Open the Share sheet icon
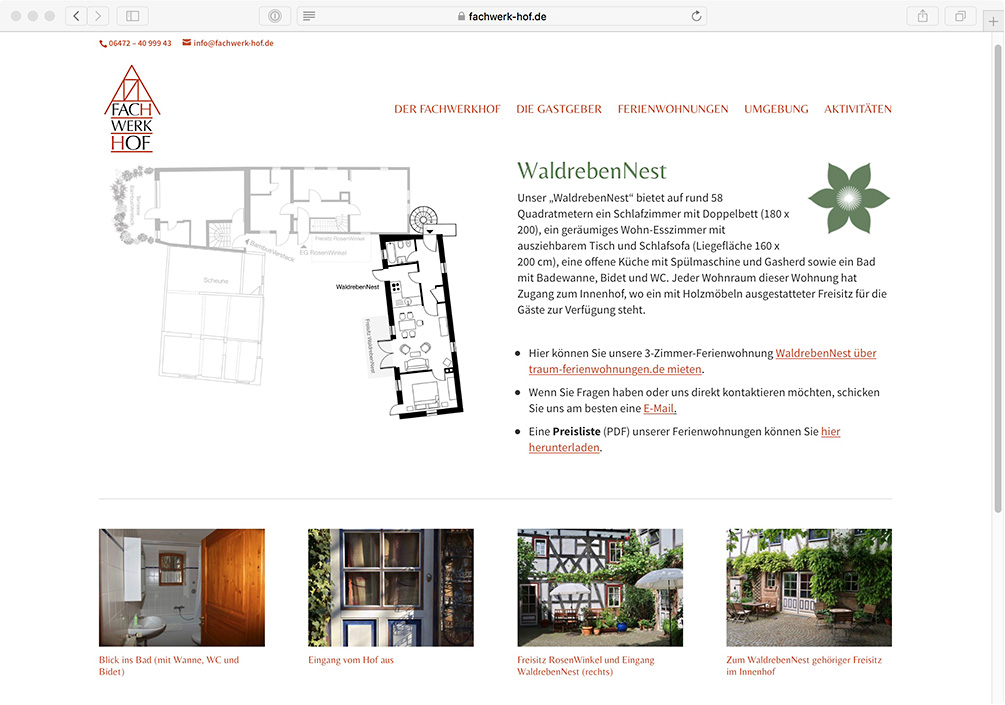The image size is (1005, 705). [922, 16]
